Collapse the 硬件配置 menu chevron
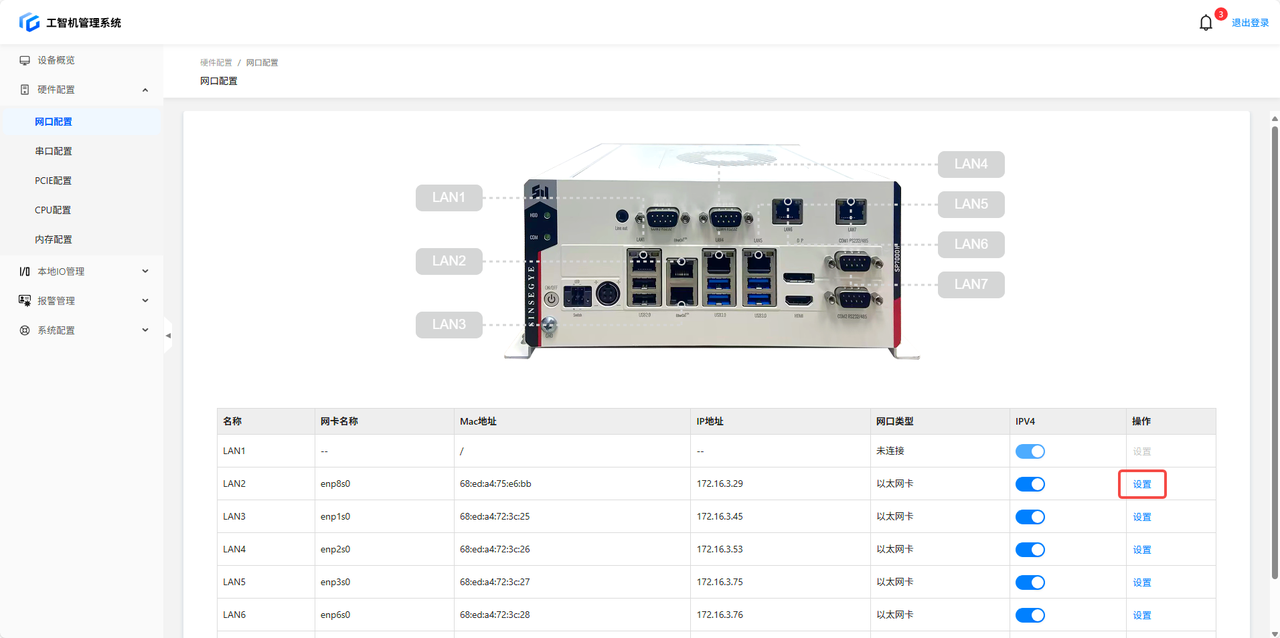This screenshot has width=1280, height=638. (x=145, y=90)
